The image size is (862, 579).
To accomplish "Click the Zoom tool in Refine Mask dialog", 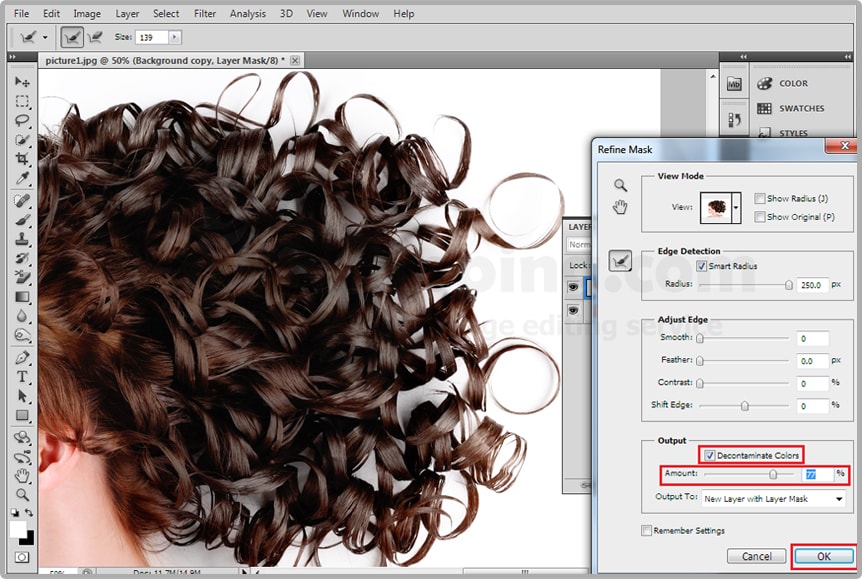I will pos(621,185).
